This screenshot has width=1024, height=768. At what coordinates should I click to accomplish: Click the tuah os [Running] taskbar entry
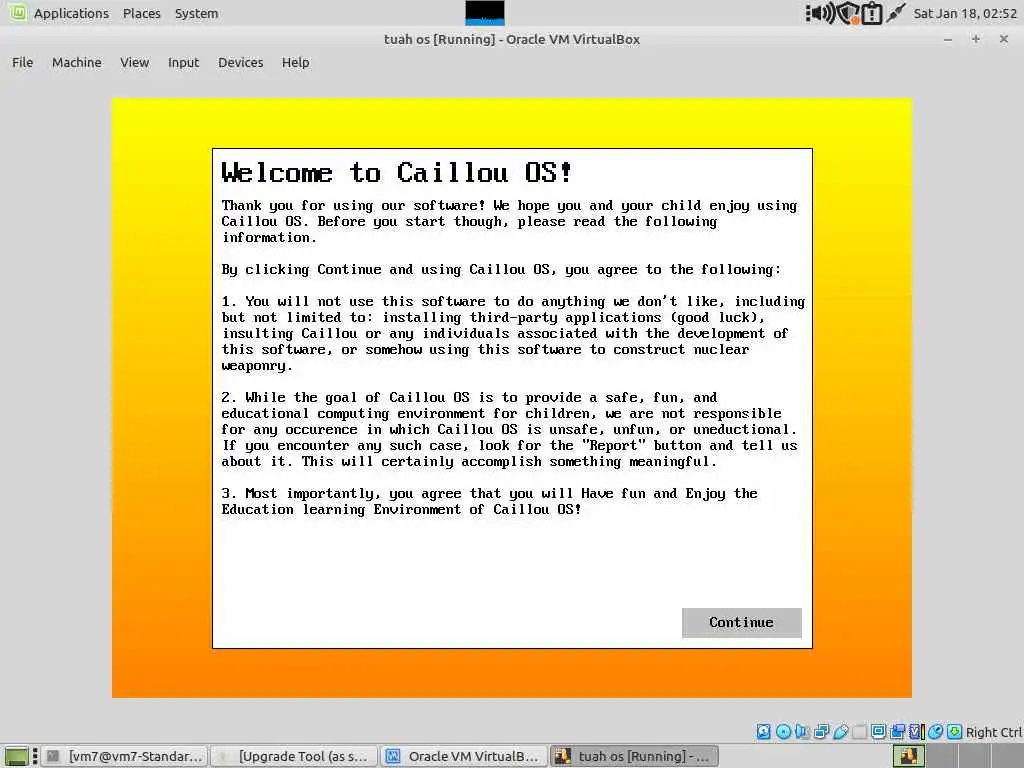click(x=634, y=756)
